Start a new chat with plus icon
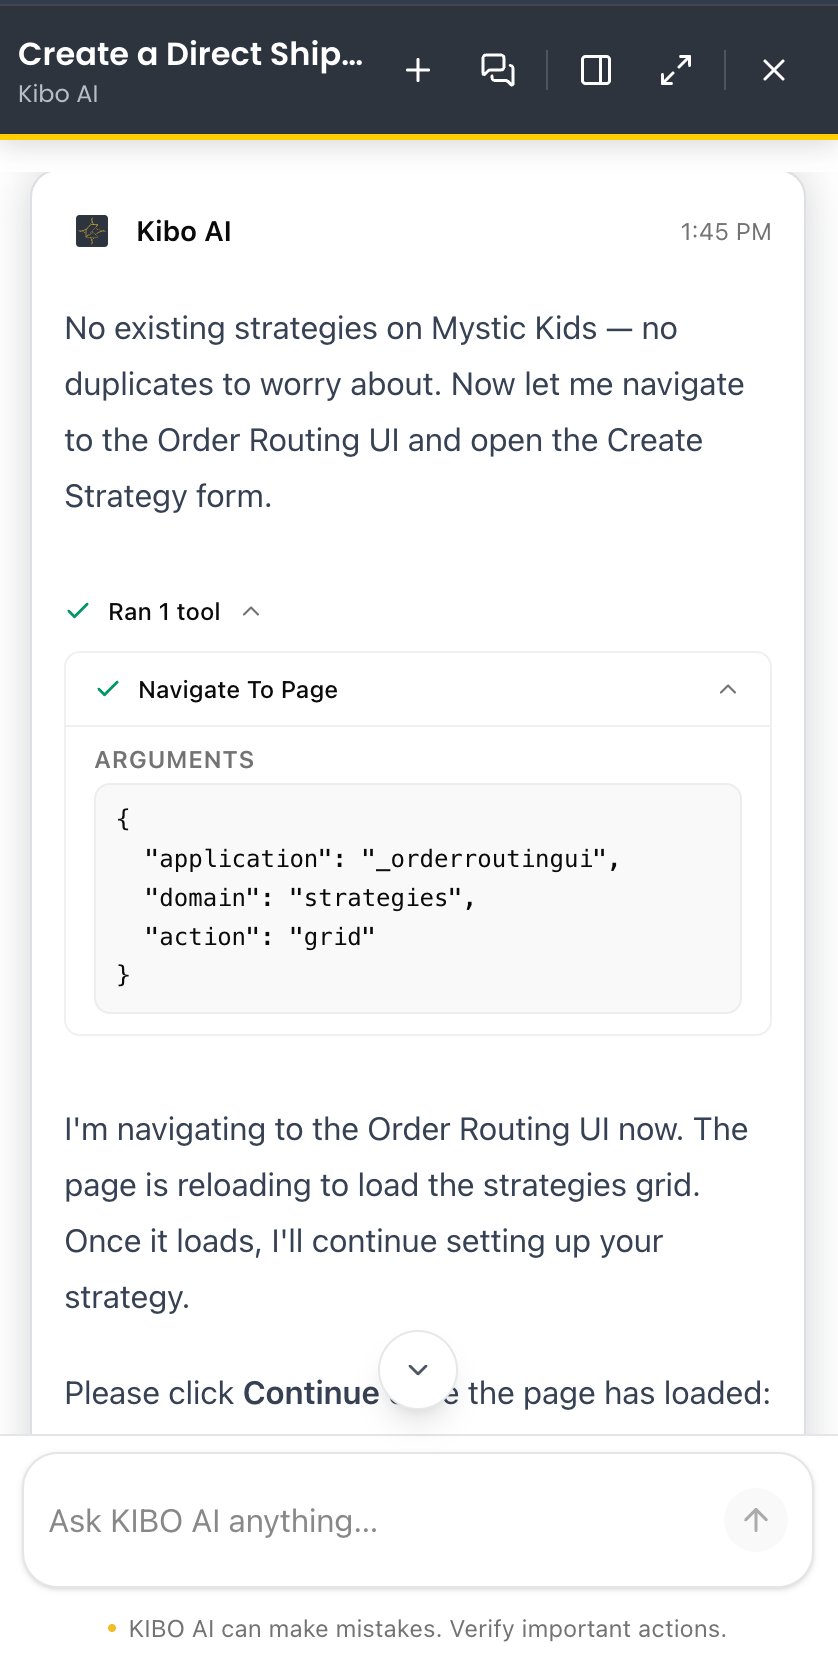The width and height of the screenshot is (838, 1660). [418, 70]
